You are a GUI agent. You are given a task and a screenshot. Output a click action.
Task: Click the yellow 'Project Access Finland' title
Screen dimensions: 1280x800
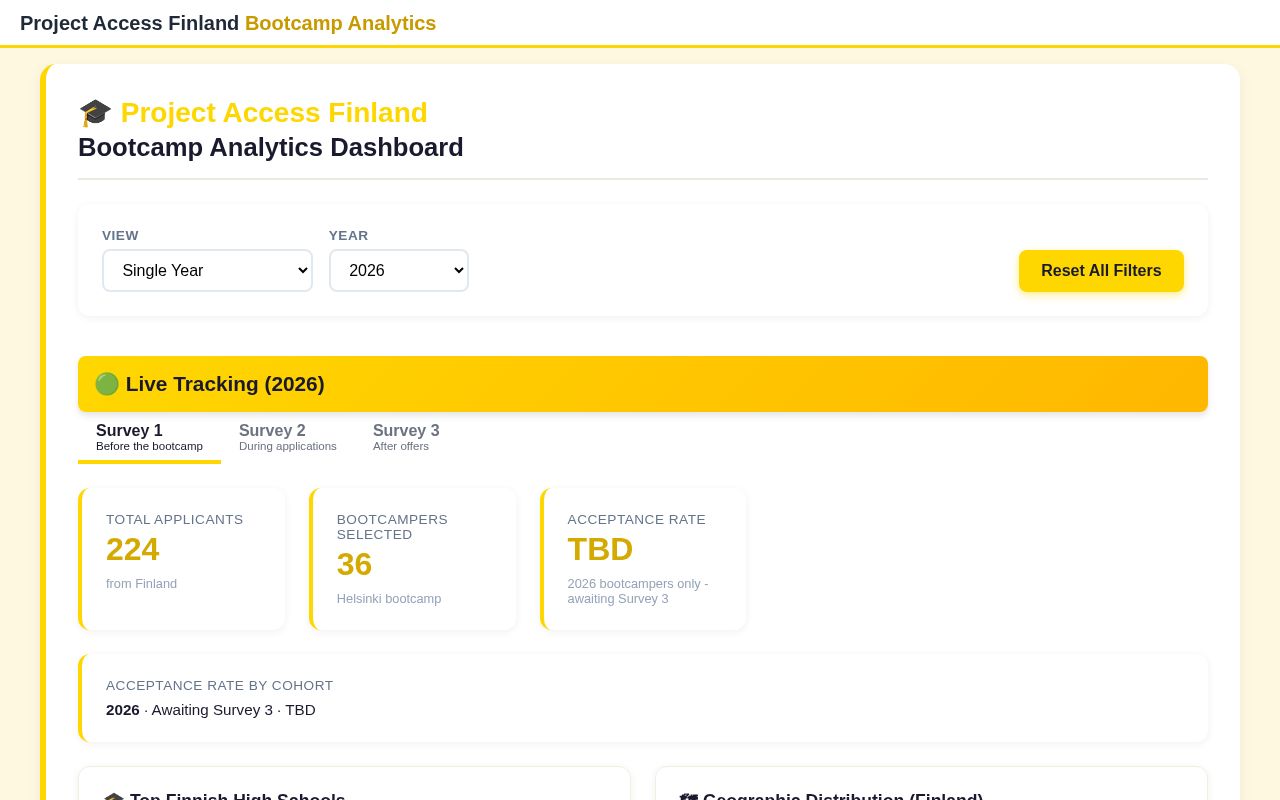(274, 113)
